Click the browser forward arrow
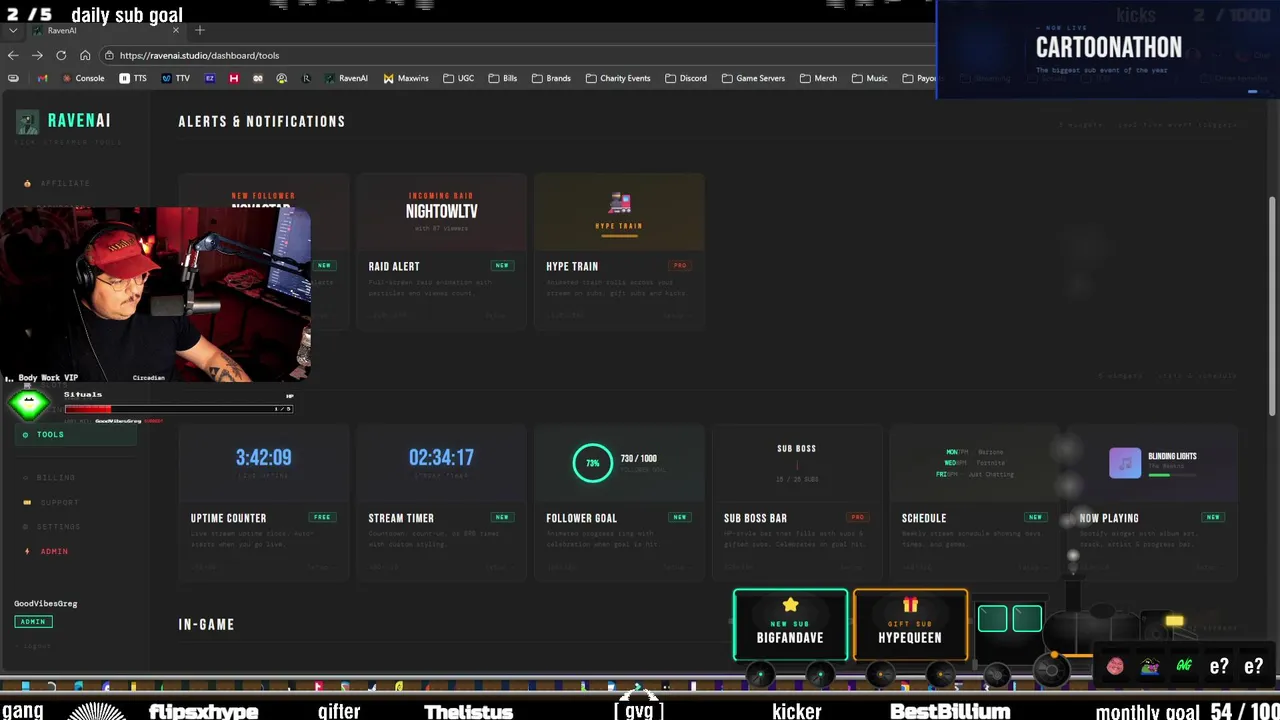 [x=37, y=55]
